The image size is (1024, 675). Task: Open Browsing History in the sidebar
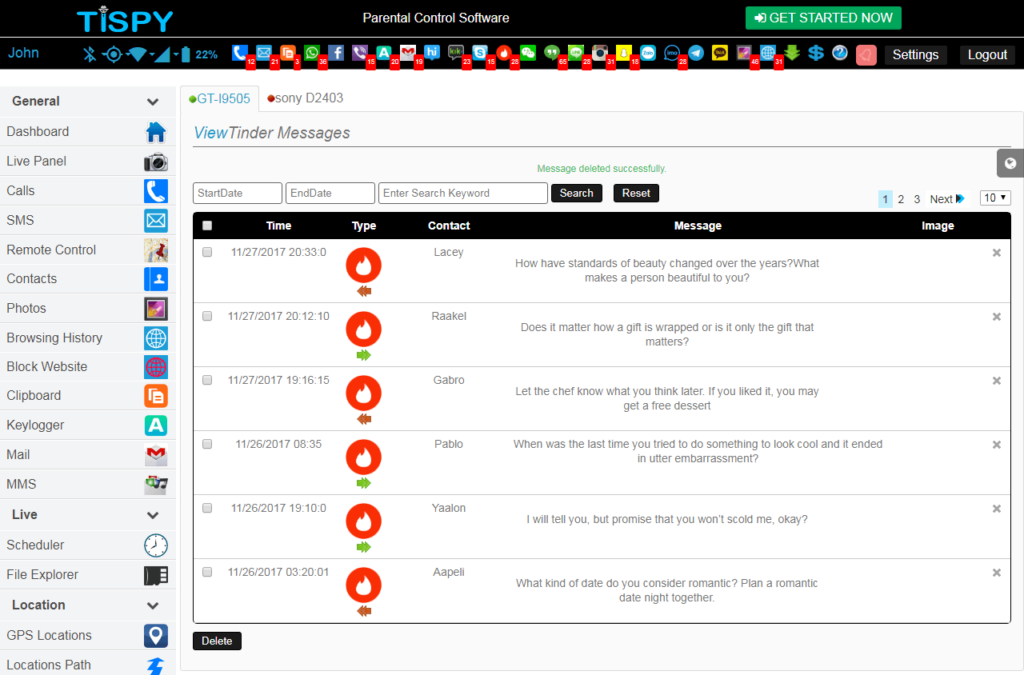[88, 338]
